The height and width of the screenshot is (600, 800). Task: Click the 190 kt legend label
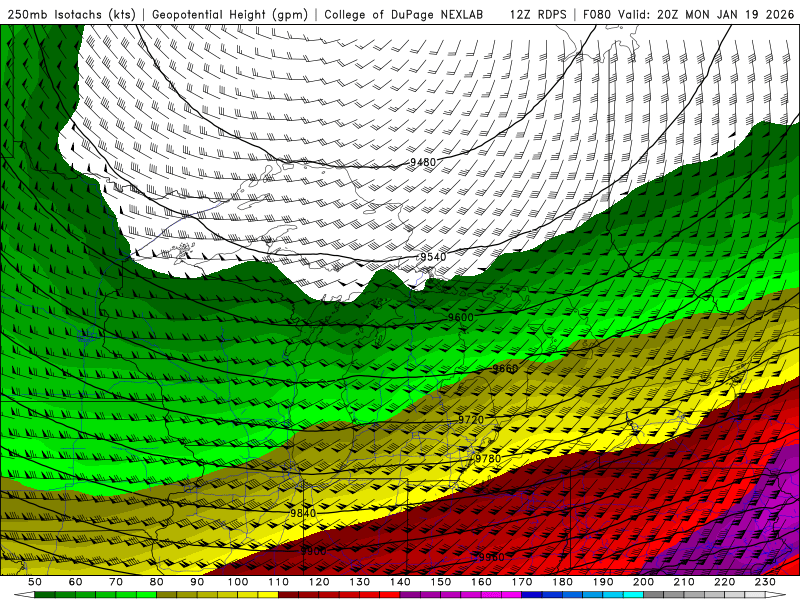(x=603, y=582)
